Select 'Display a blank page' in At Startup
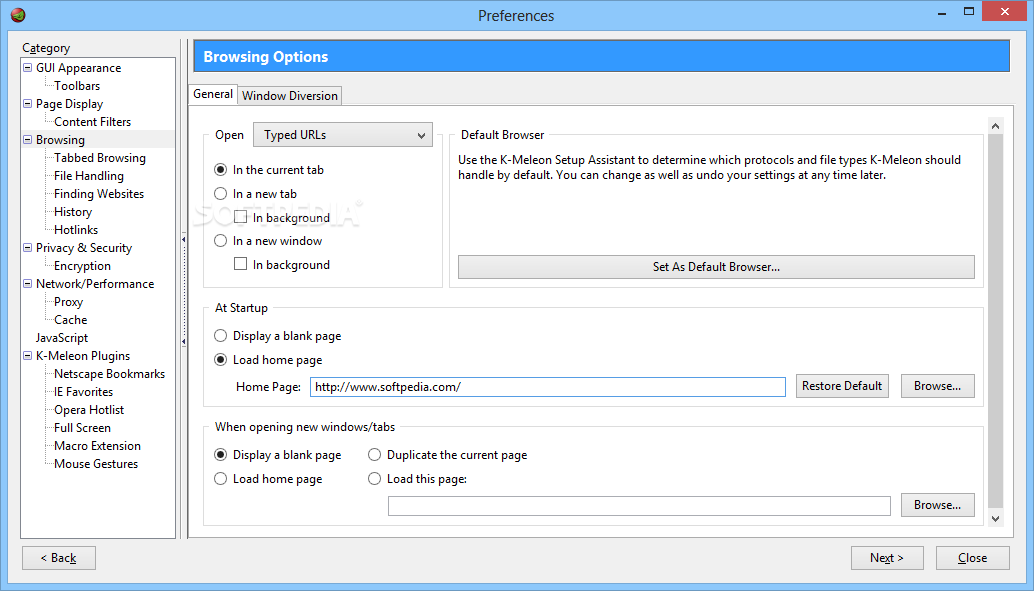Screen dimensions: 1034x591 coord(220,336)
